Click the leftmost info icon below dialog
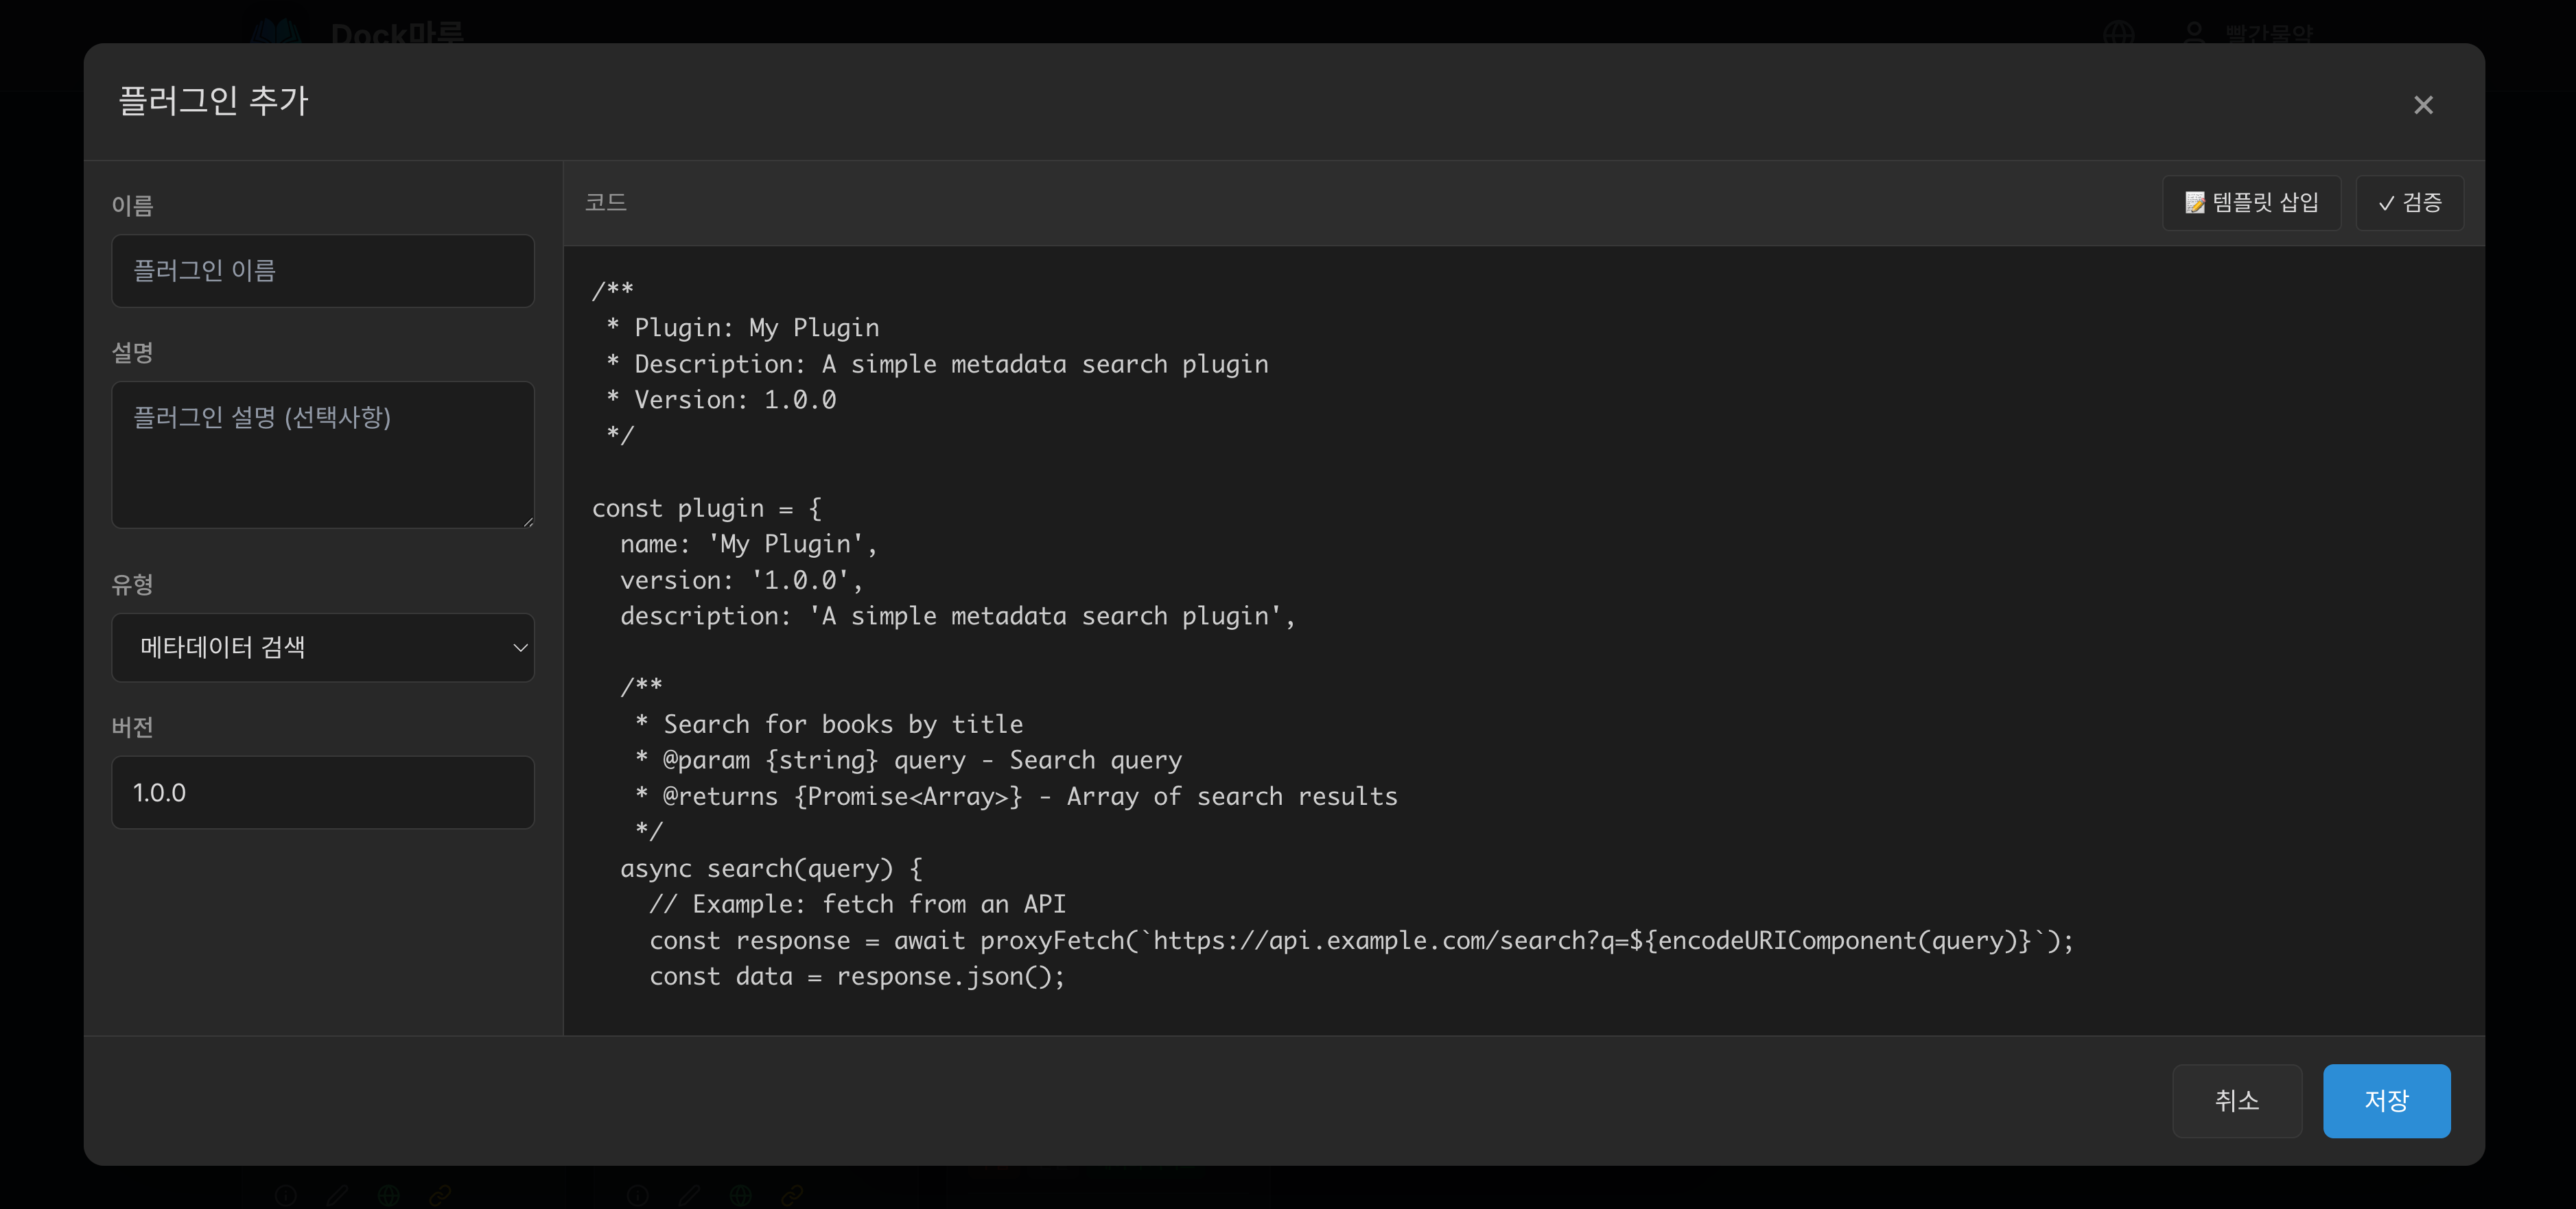2576x1209 pixels. pos(286,1195)
